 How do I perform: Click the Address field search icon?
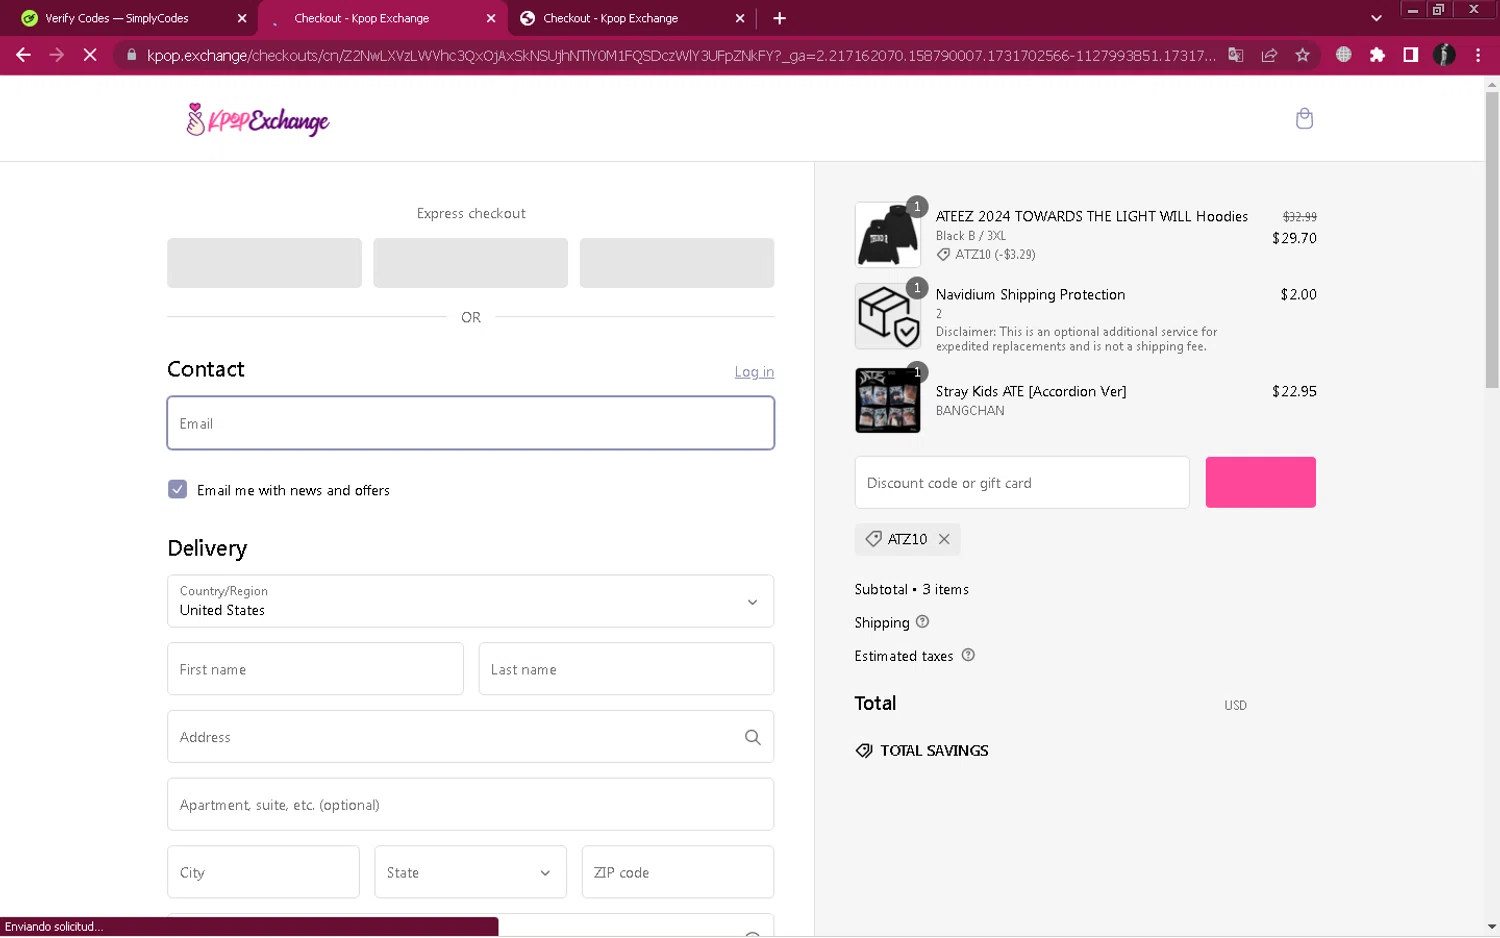tap(753, 737)
